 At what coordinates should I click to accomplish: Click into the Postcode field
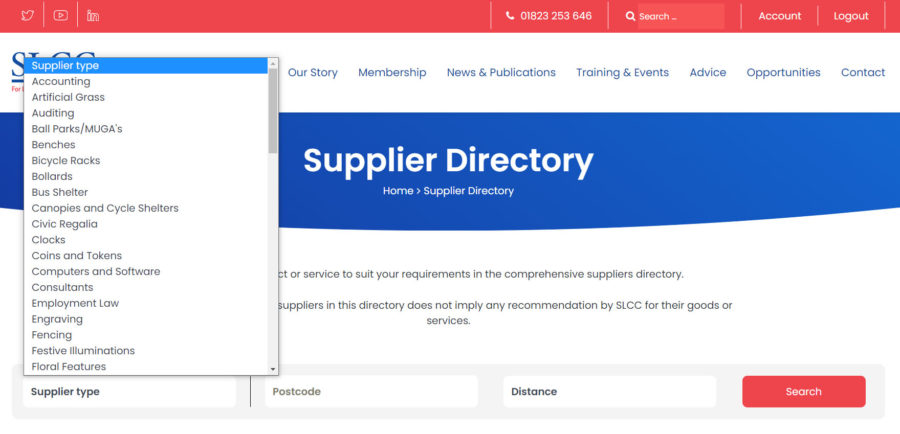click(371, 392)
